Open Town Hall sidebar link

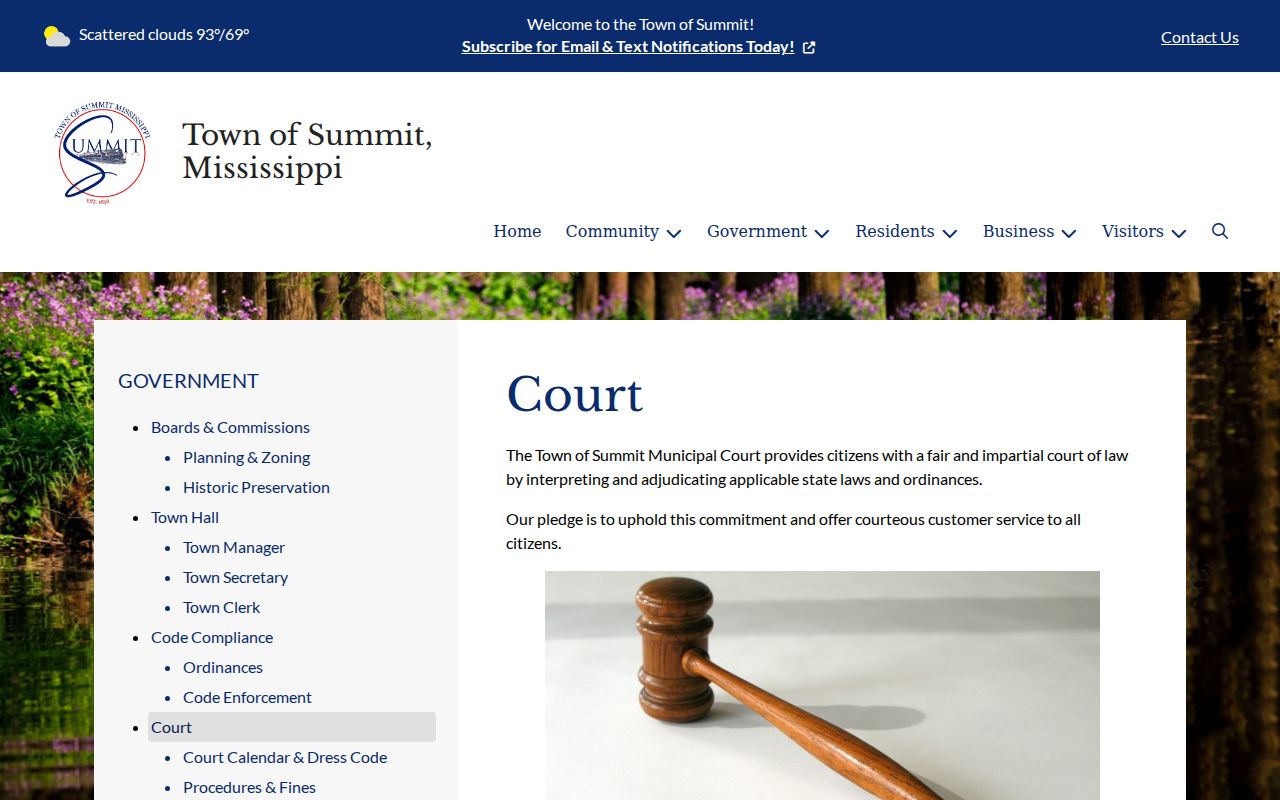(x=185, y=517)
